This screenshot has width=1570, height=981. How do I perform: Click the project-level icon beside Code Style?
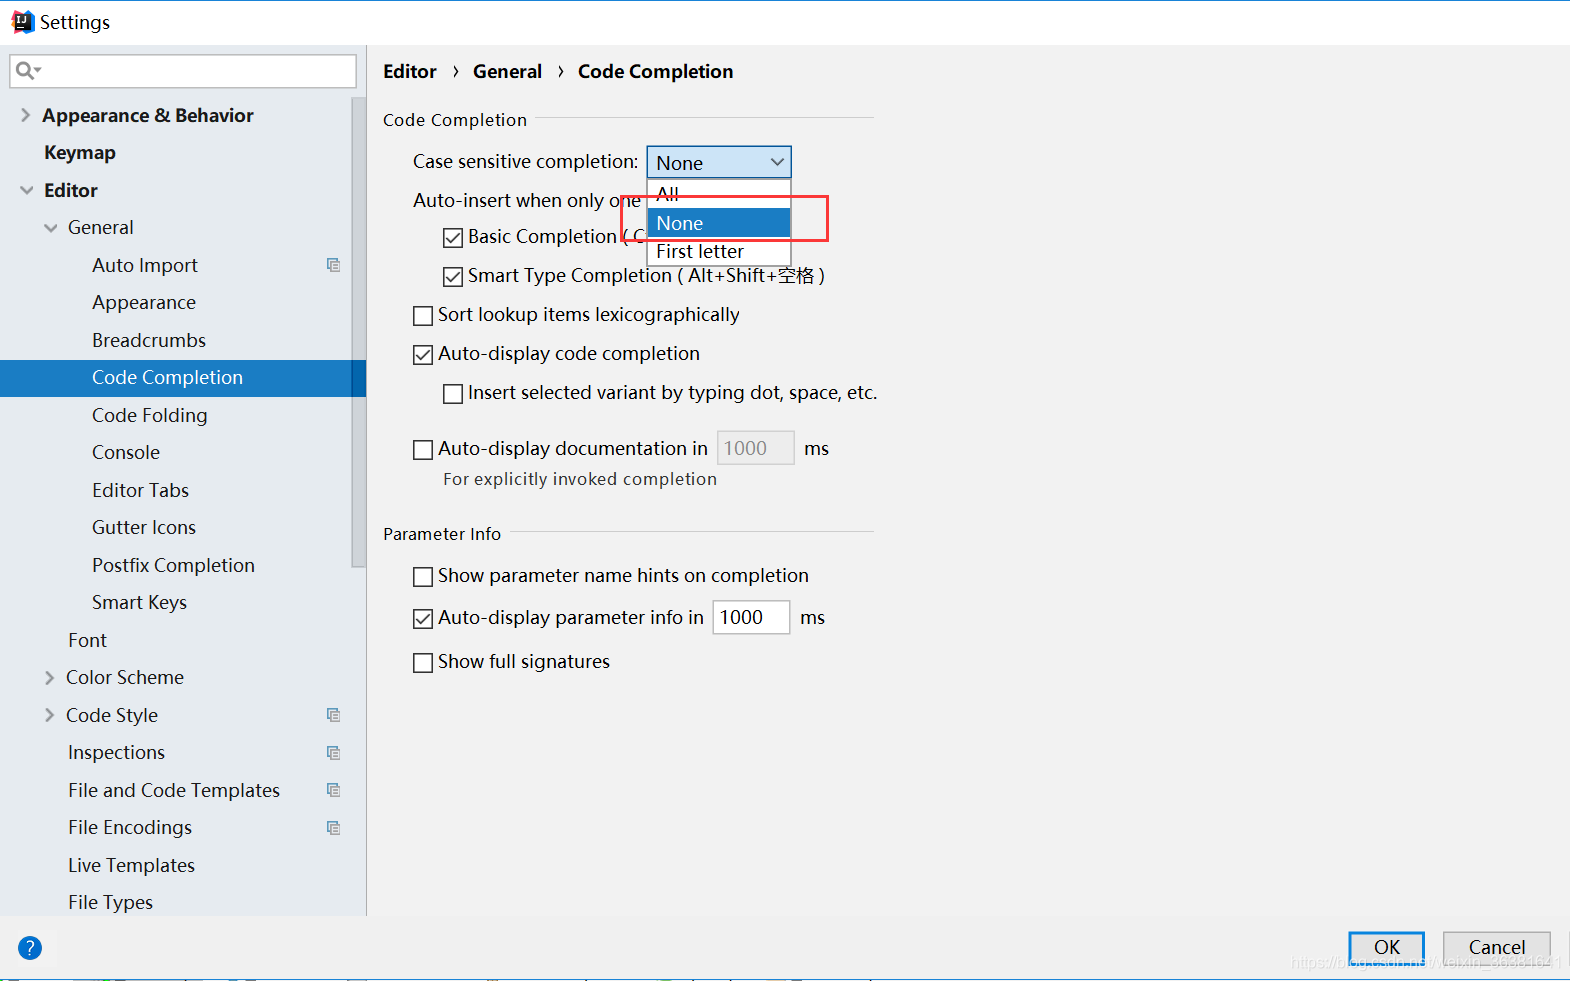click(x=333, y=715)
